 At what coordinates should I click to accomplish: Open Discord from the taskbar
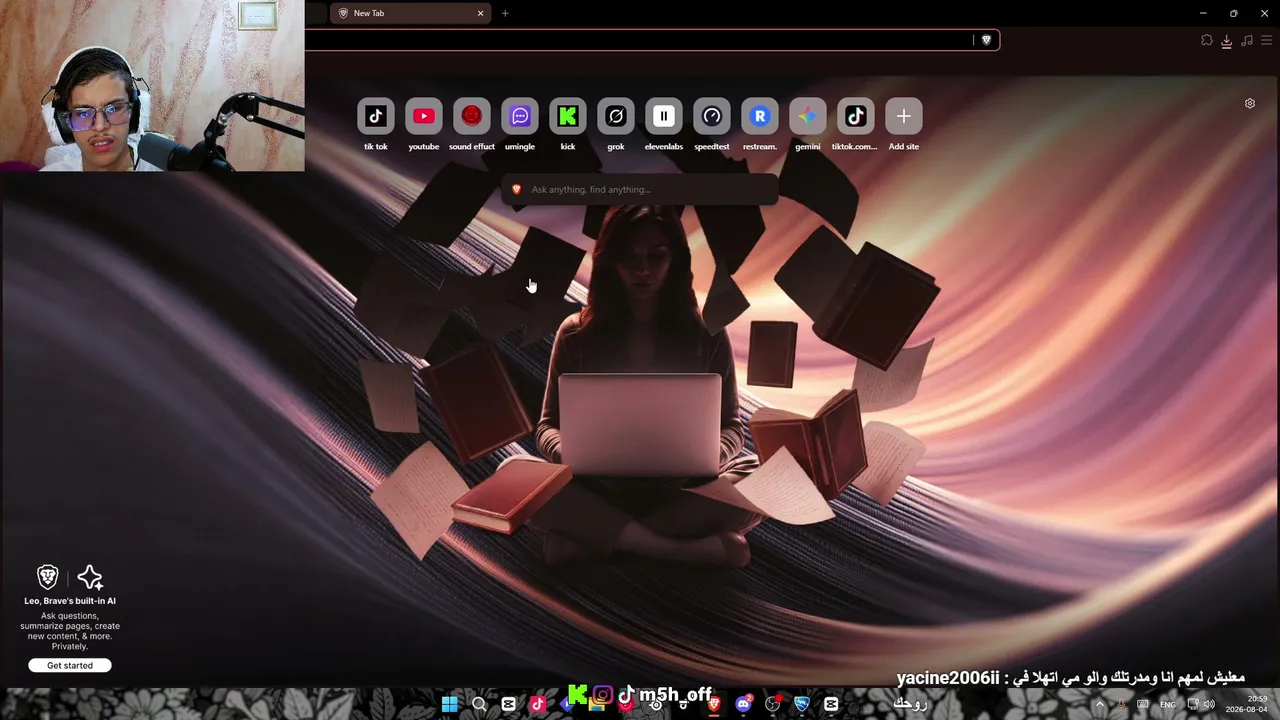pos(743,704)
